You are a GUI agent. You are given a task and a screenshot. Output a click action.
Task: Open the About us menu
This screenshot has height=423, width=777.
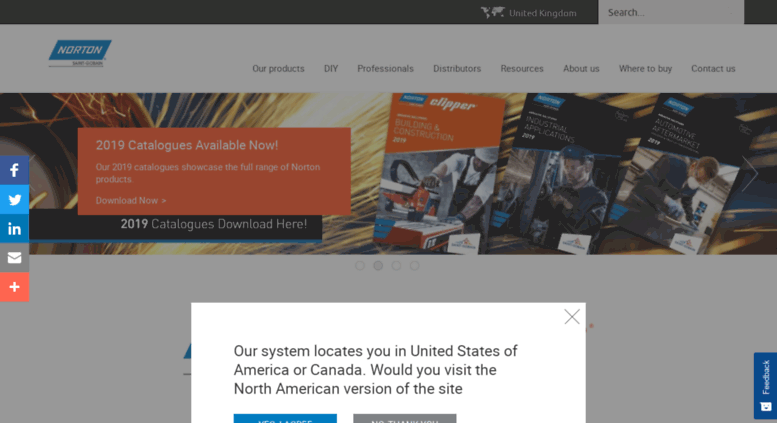[581, 69]
